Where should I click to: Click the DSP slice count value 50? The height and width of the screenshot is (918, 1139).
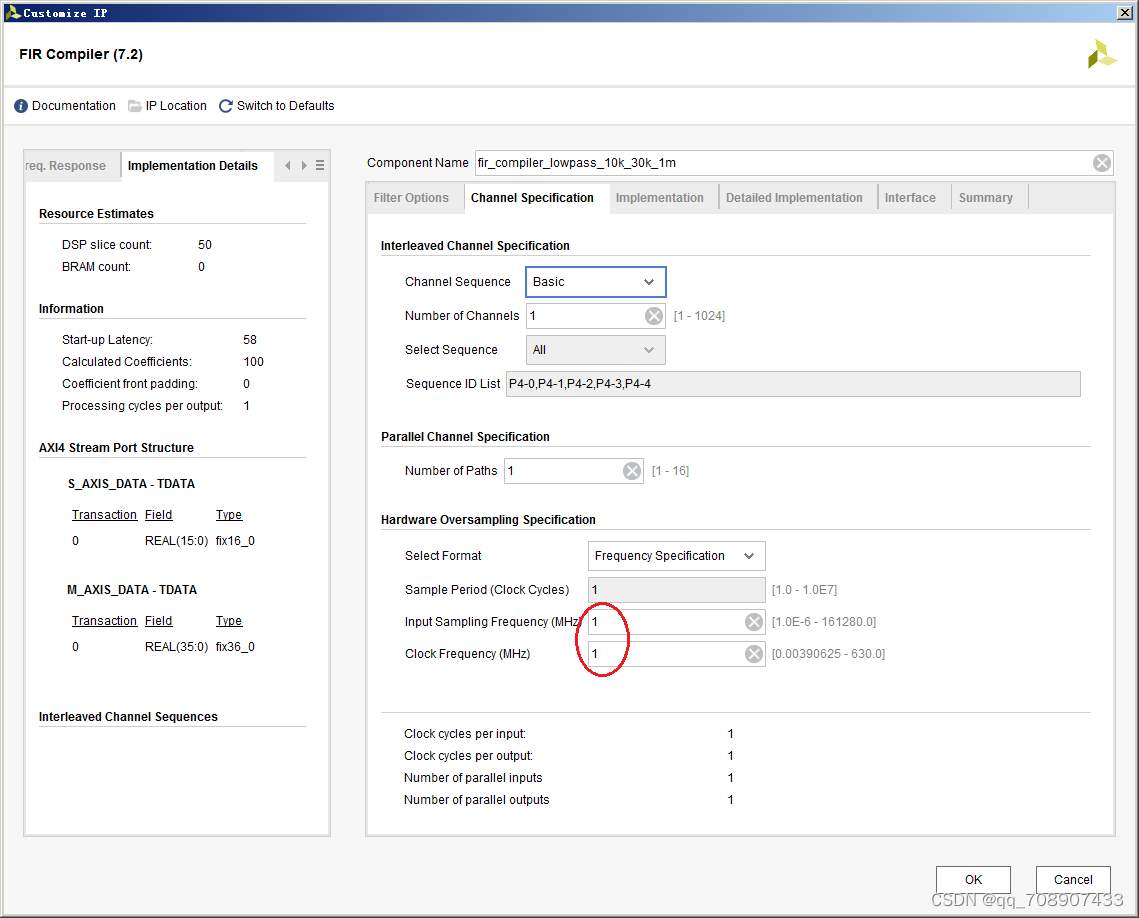(205, 245)
